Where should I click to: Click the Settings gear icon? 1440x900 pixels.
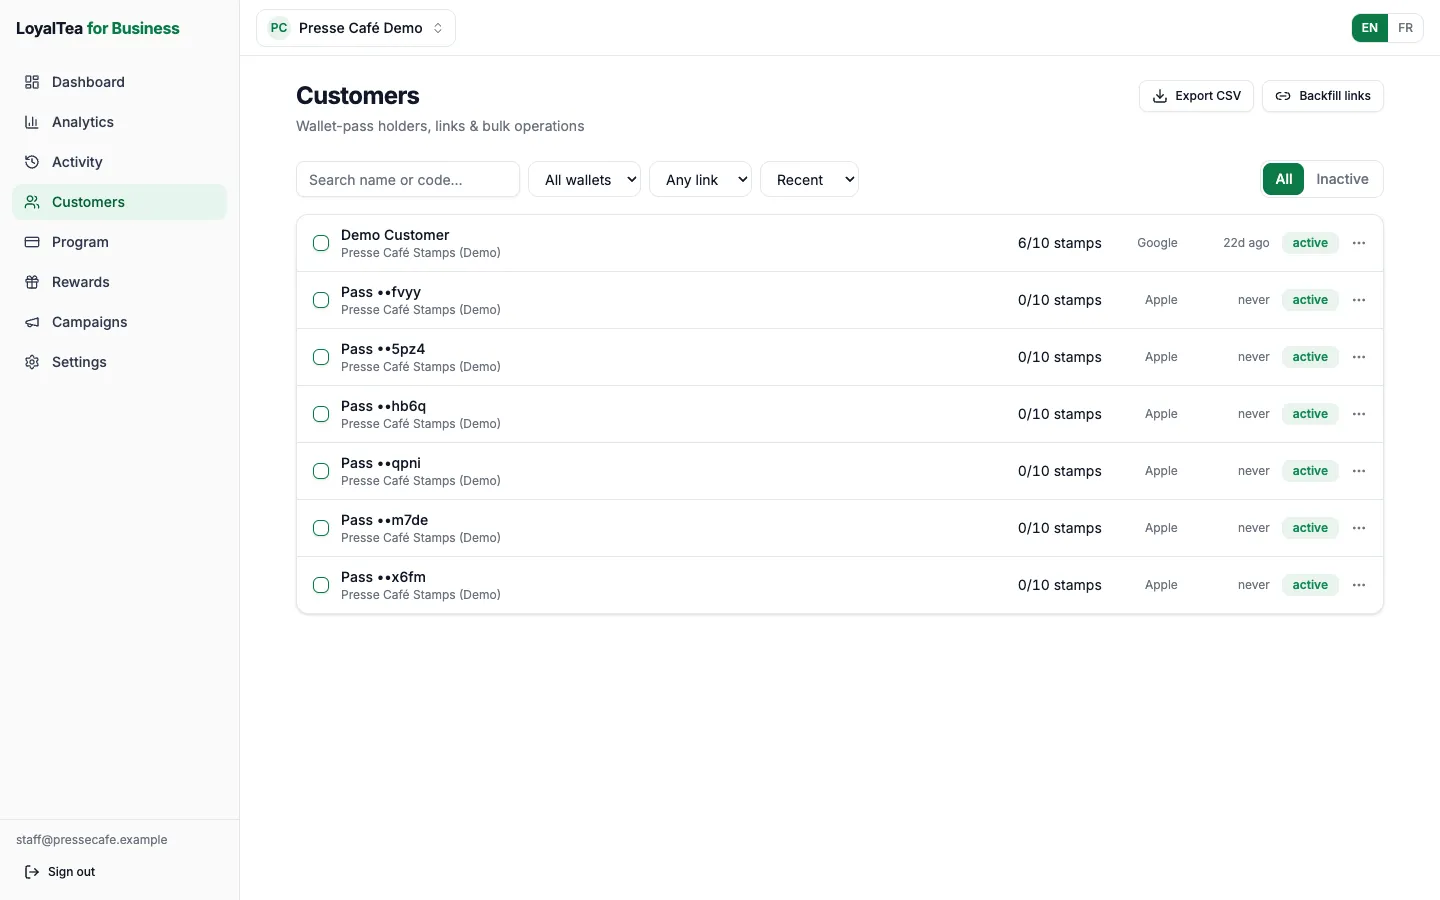32,362
